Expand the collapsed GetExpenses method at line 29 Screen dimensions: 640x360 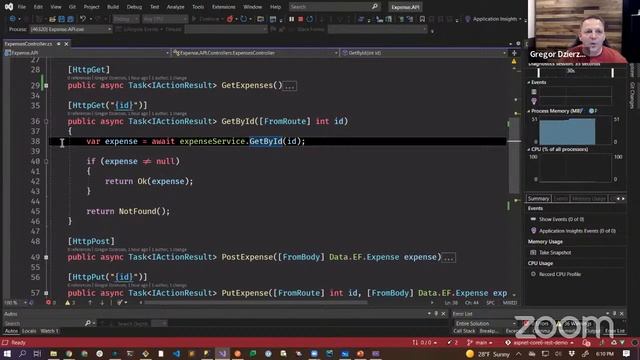[x=46, y=86]
